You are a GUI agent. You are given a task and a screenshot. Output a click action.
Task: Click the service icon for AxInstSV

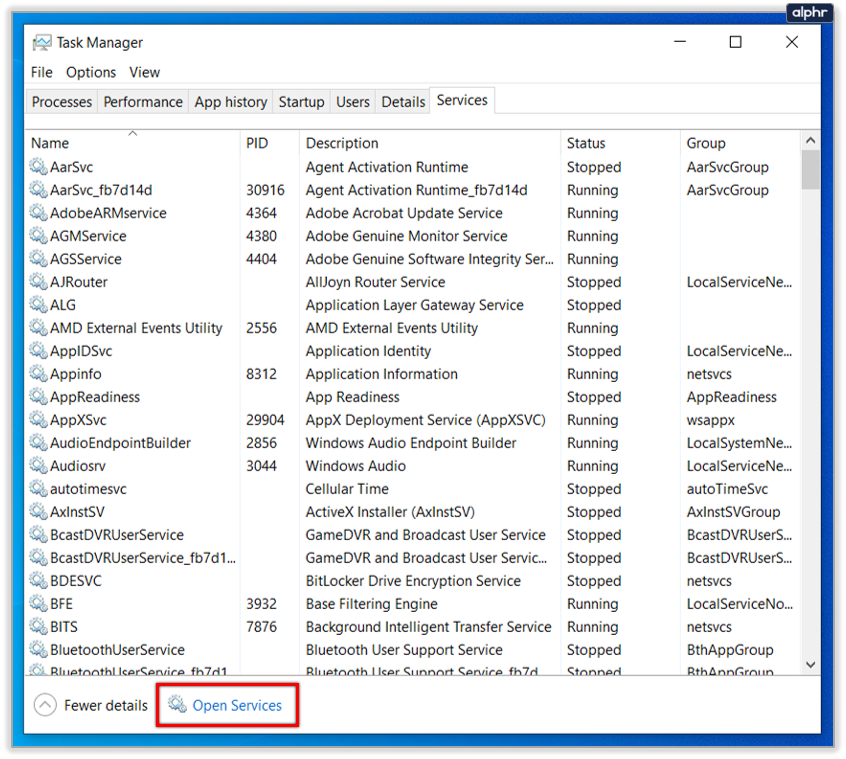point(38,511)
